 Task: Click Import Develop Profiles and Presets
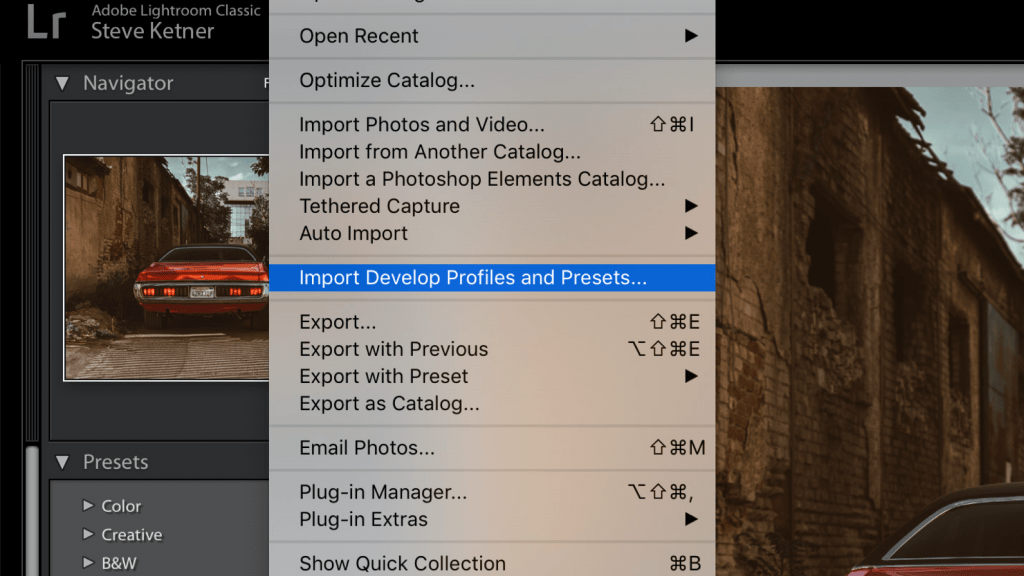pos(473,278)
